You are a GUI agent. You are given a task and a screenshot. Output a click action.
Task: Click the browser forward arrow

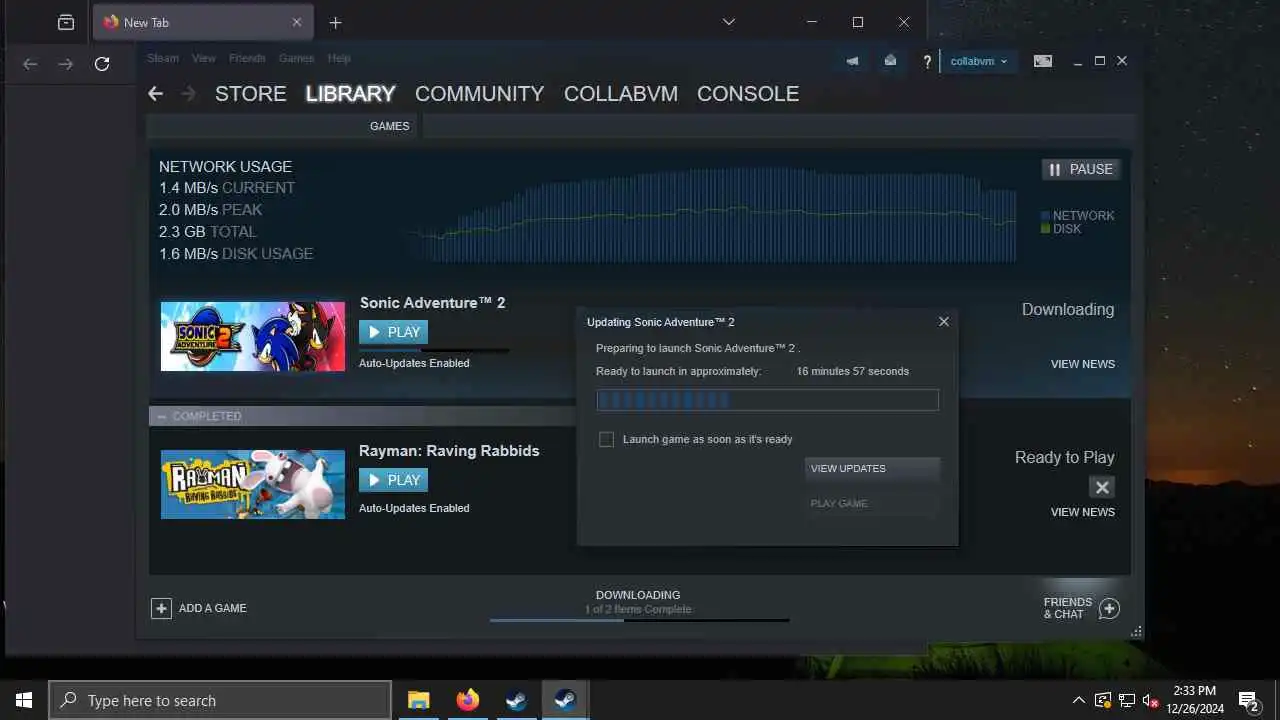pos(66,64)
